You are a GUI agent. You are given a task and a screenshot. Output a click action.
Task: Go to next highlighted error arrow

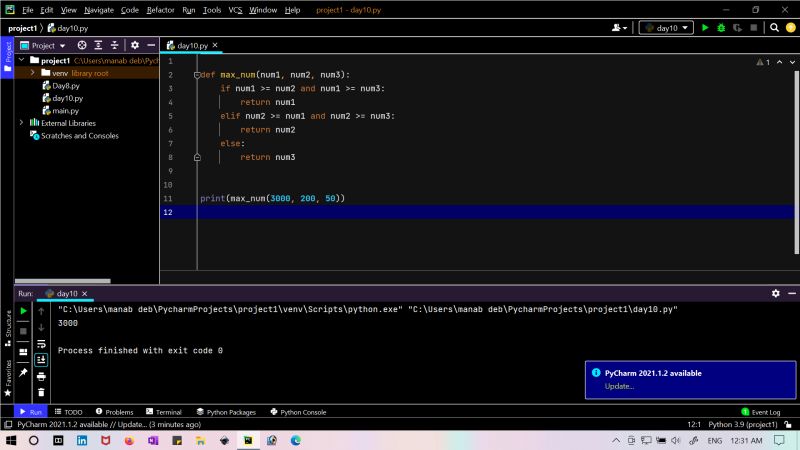792,62
